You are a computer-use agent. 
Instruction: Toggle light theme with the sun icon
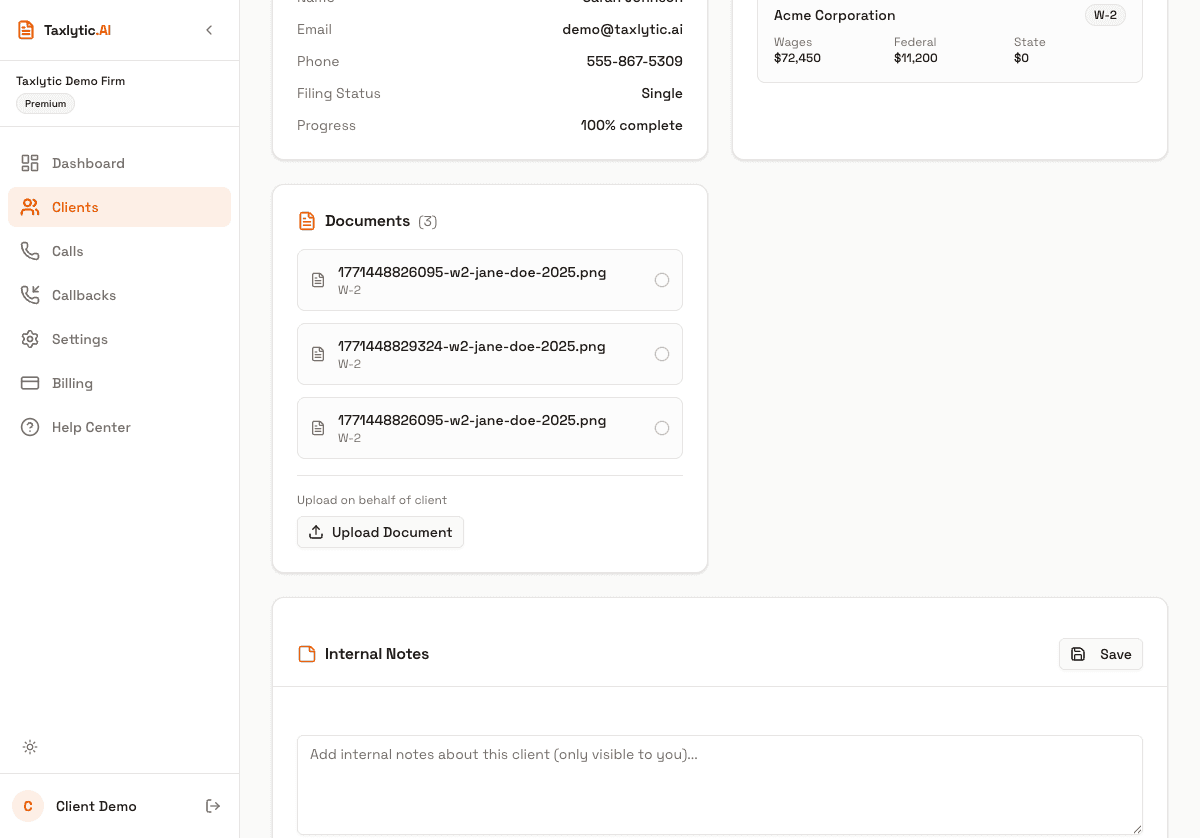[30, 747]
